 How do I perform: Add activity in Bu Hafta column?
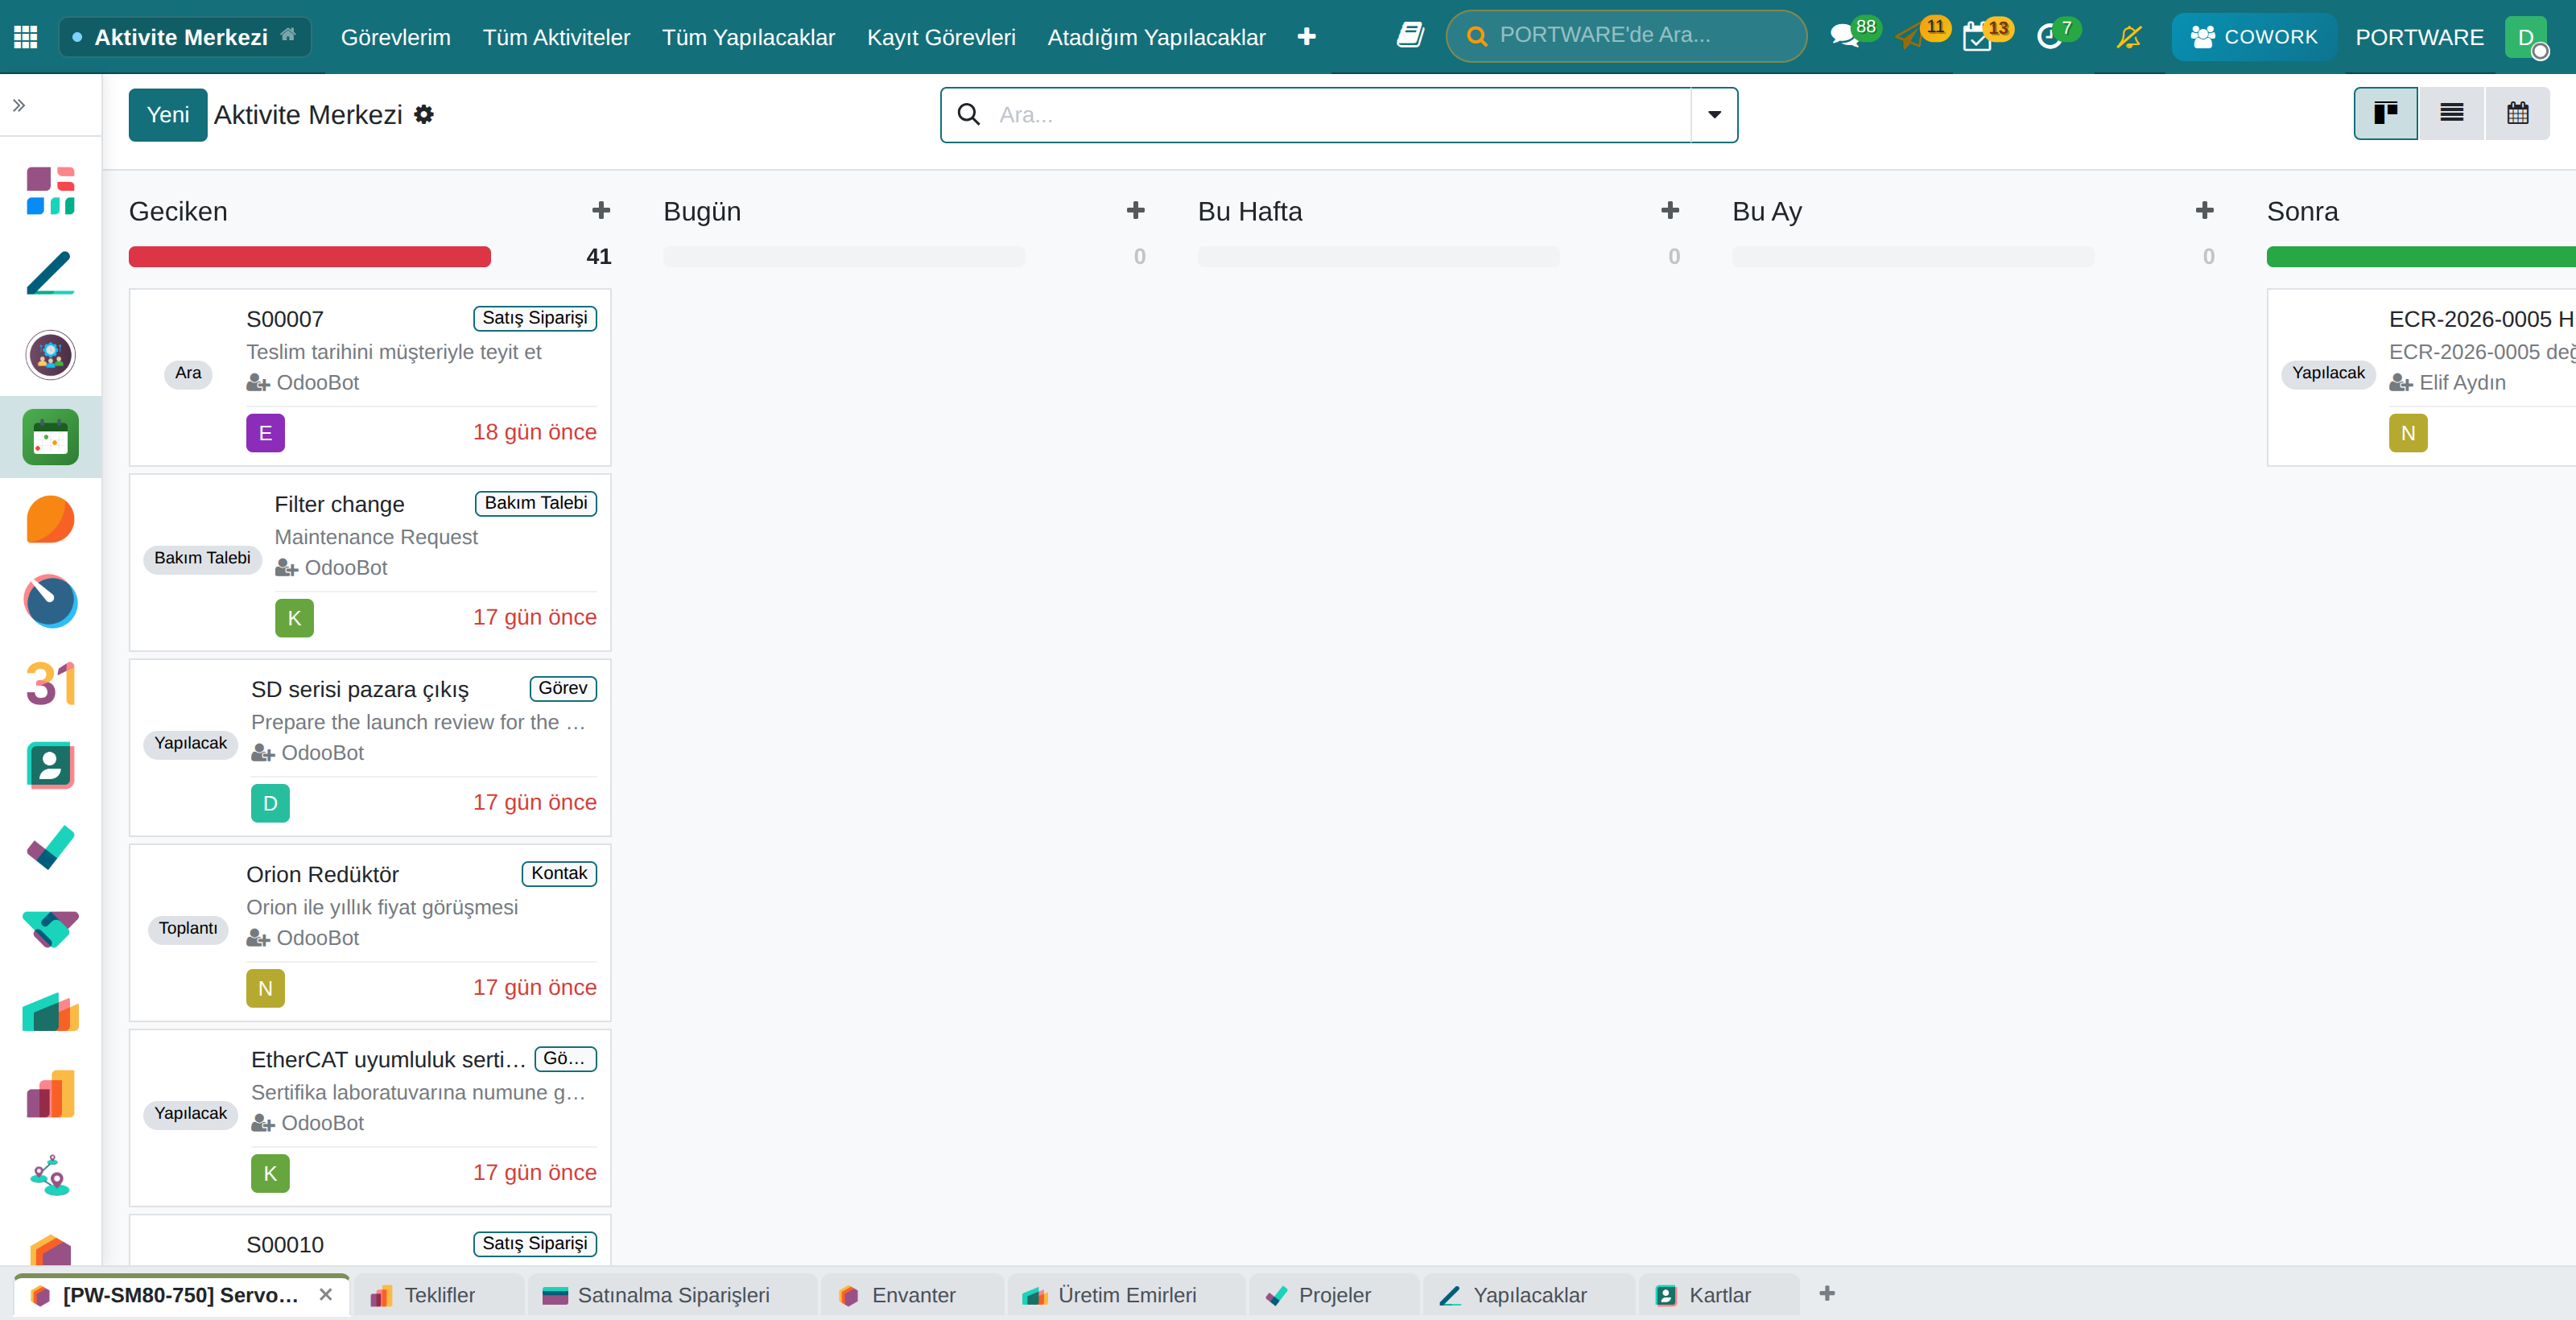1670,211
